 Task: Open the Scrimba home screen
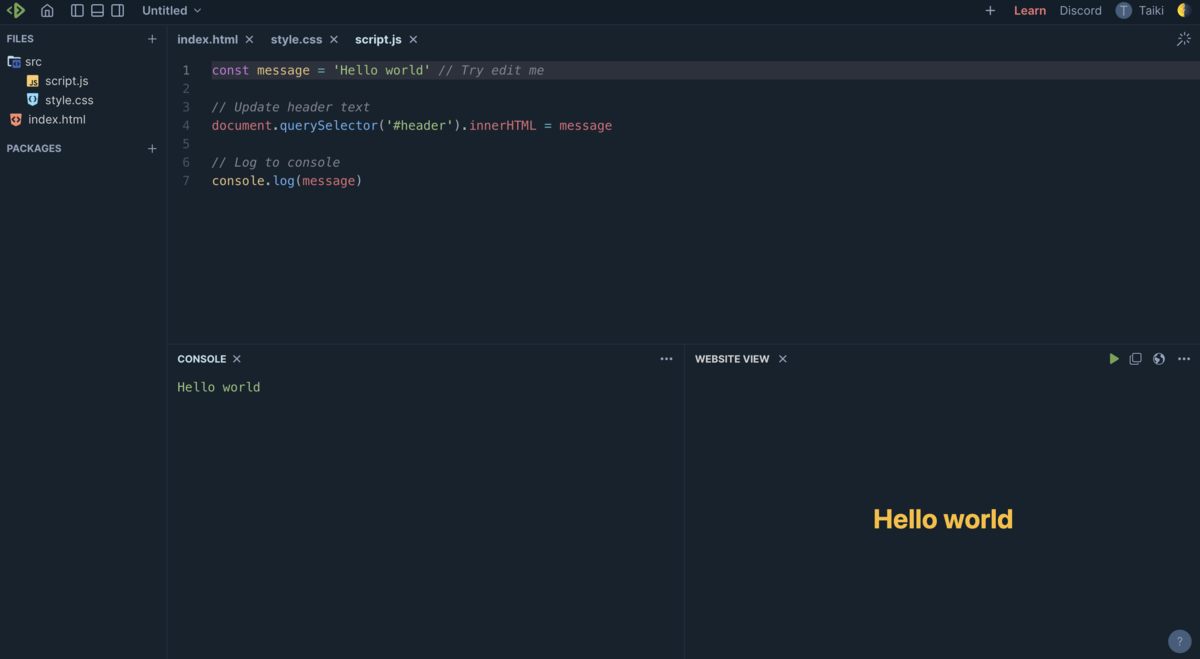47,10
